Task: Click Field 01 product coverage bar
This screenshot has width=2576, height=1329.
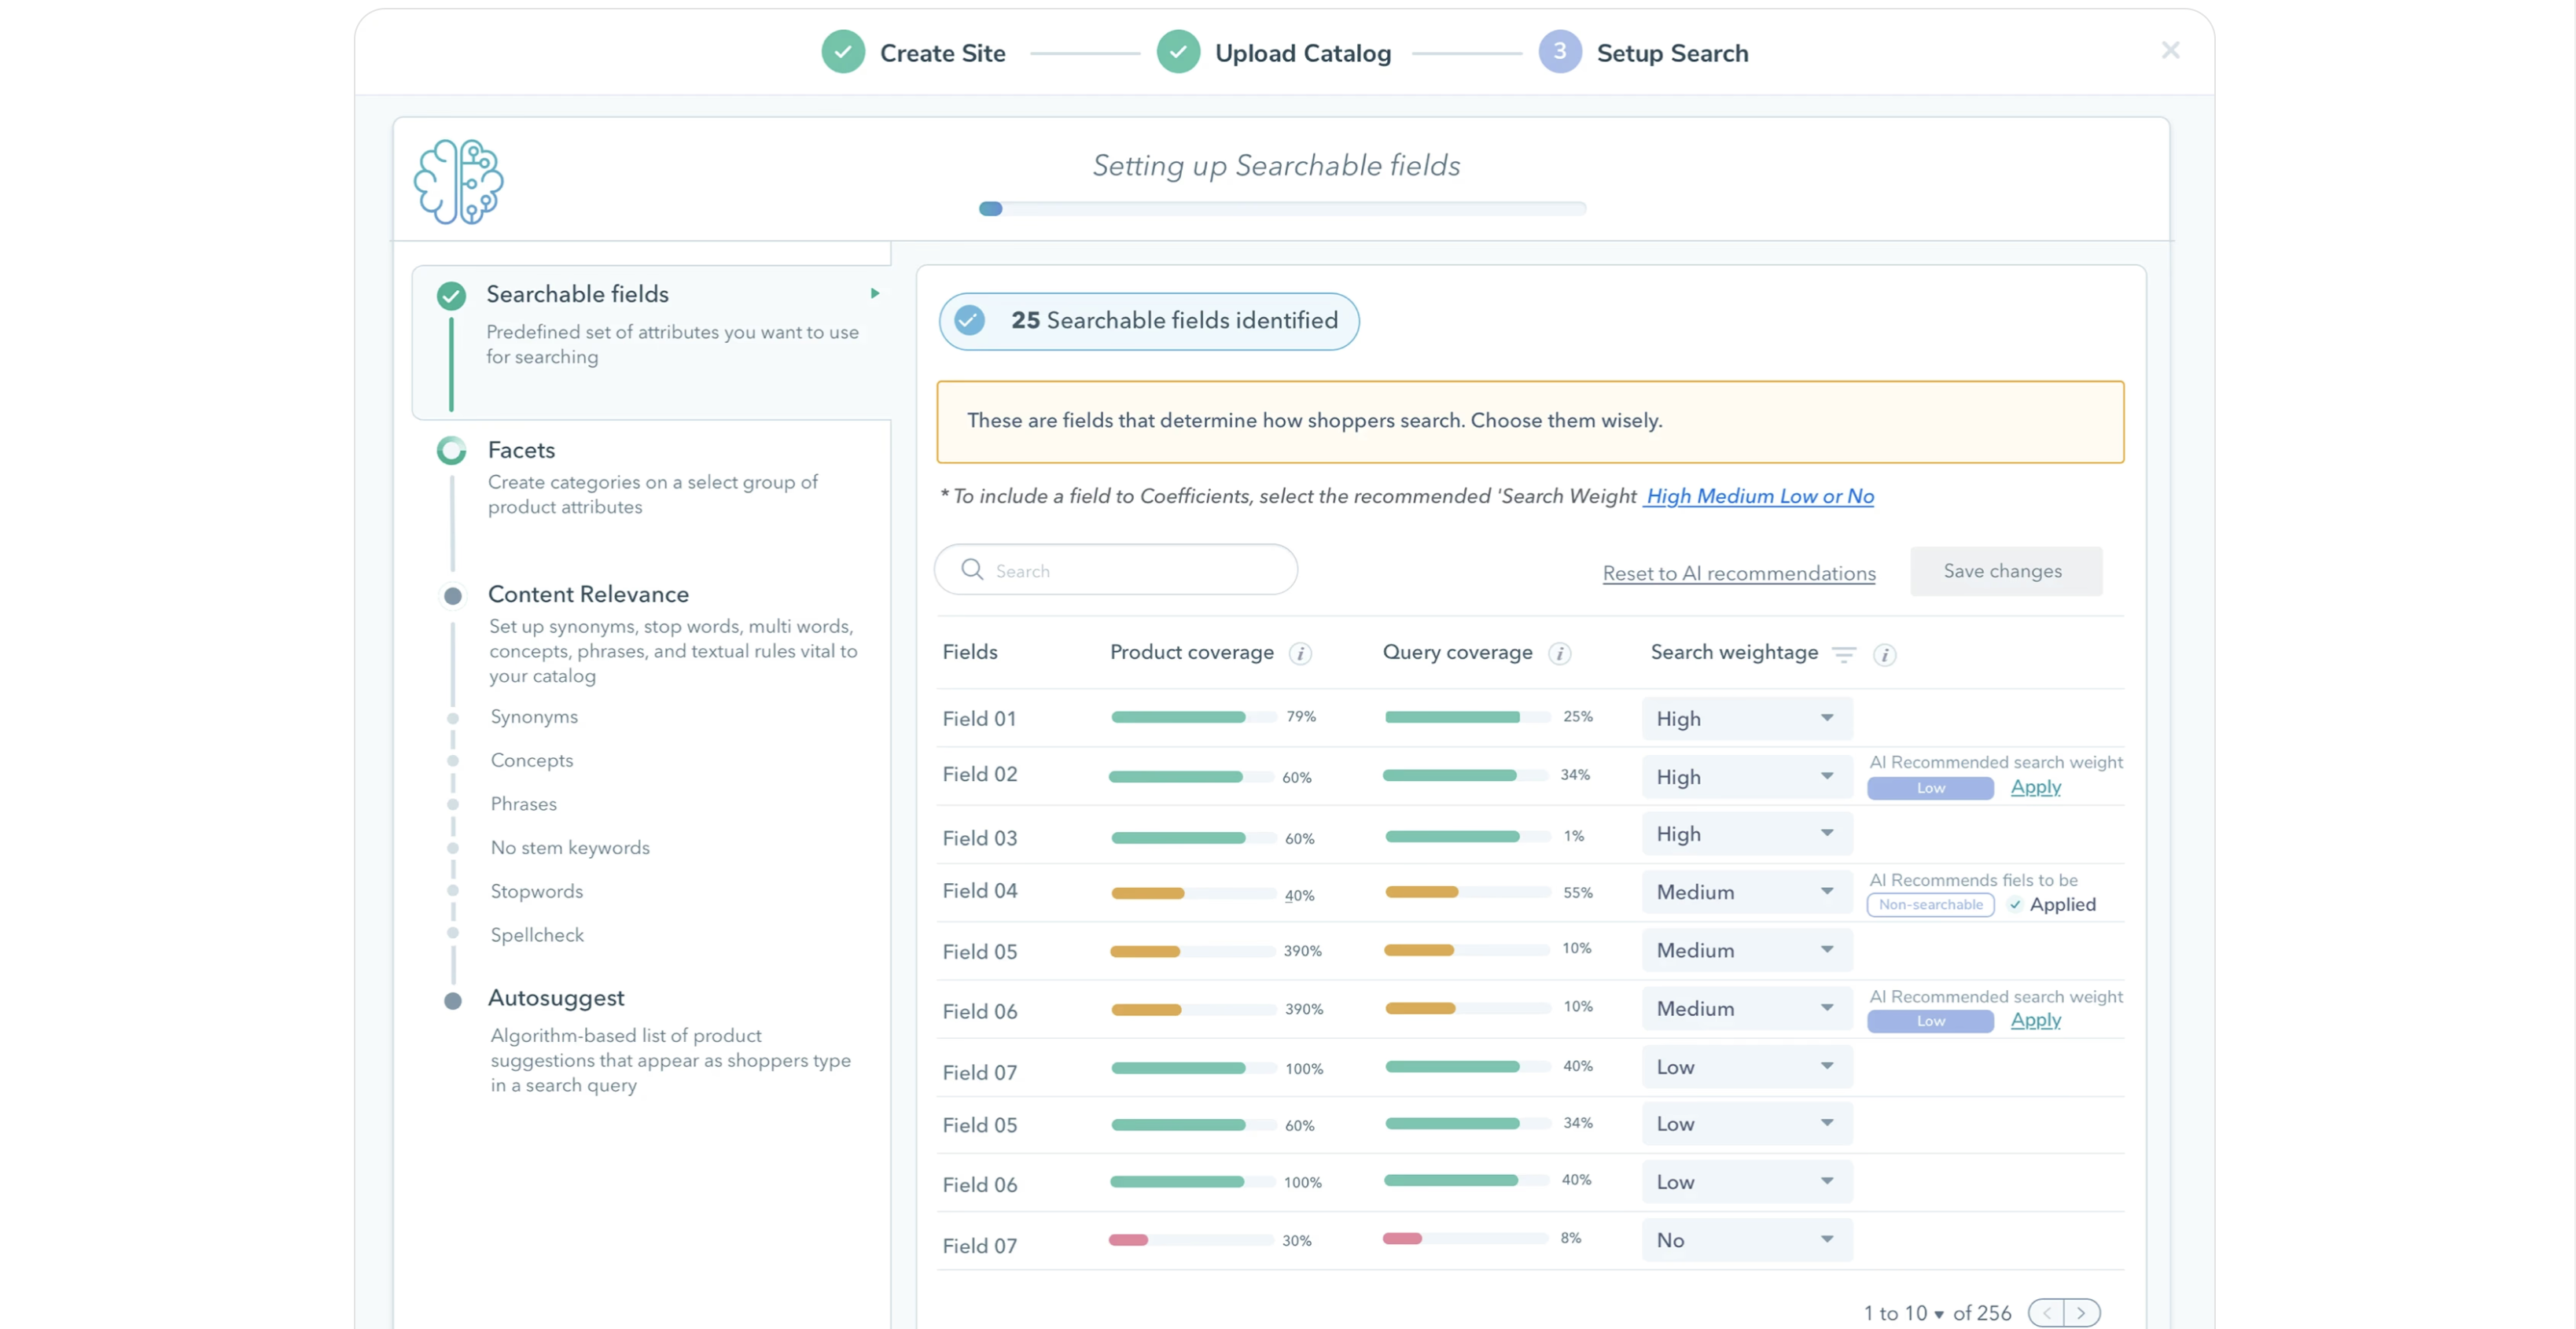Action: (1194, 717)
